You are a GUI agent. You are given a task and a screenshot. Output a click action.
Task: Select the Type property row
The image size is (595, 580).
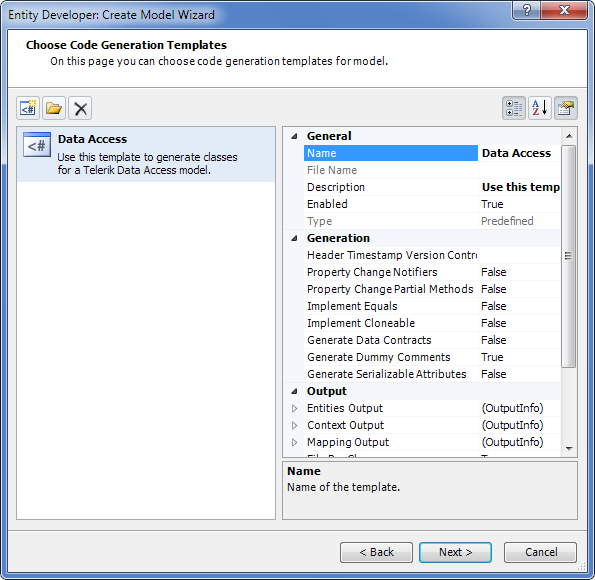coord(391,221)
